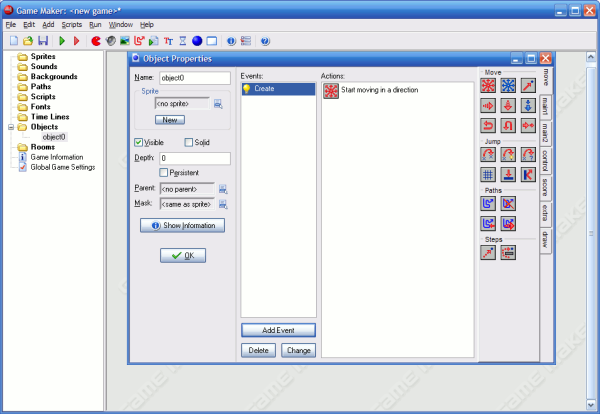600x414 pixels.
Task: Select the first Jump to position action icon
Action: click(x=488, y=155)
